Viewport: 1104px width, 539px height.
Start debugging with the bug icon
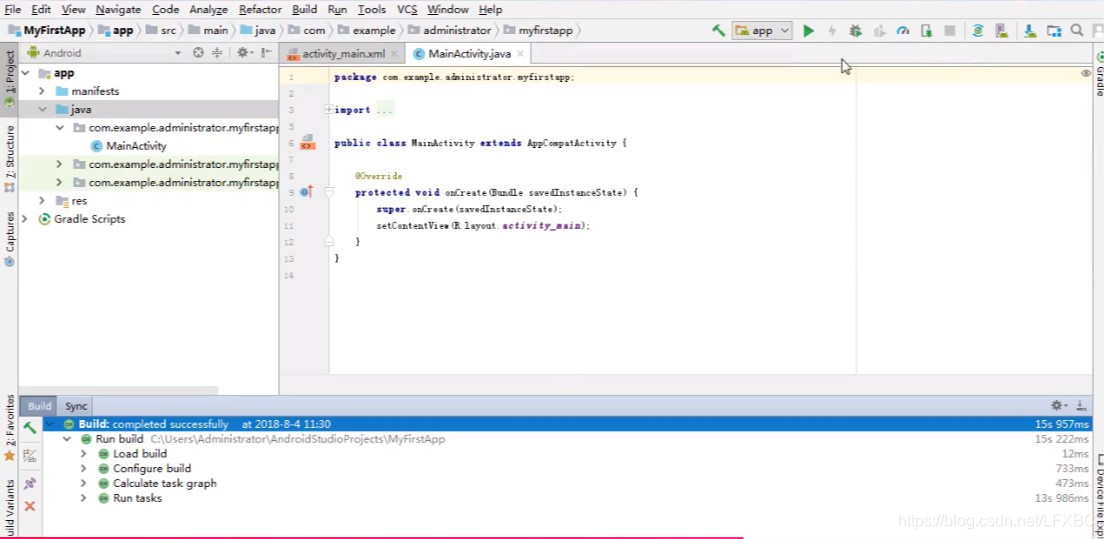(x=855, y=30)
